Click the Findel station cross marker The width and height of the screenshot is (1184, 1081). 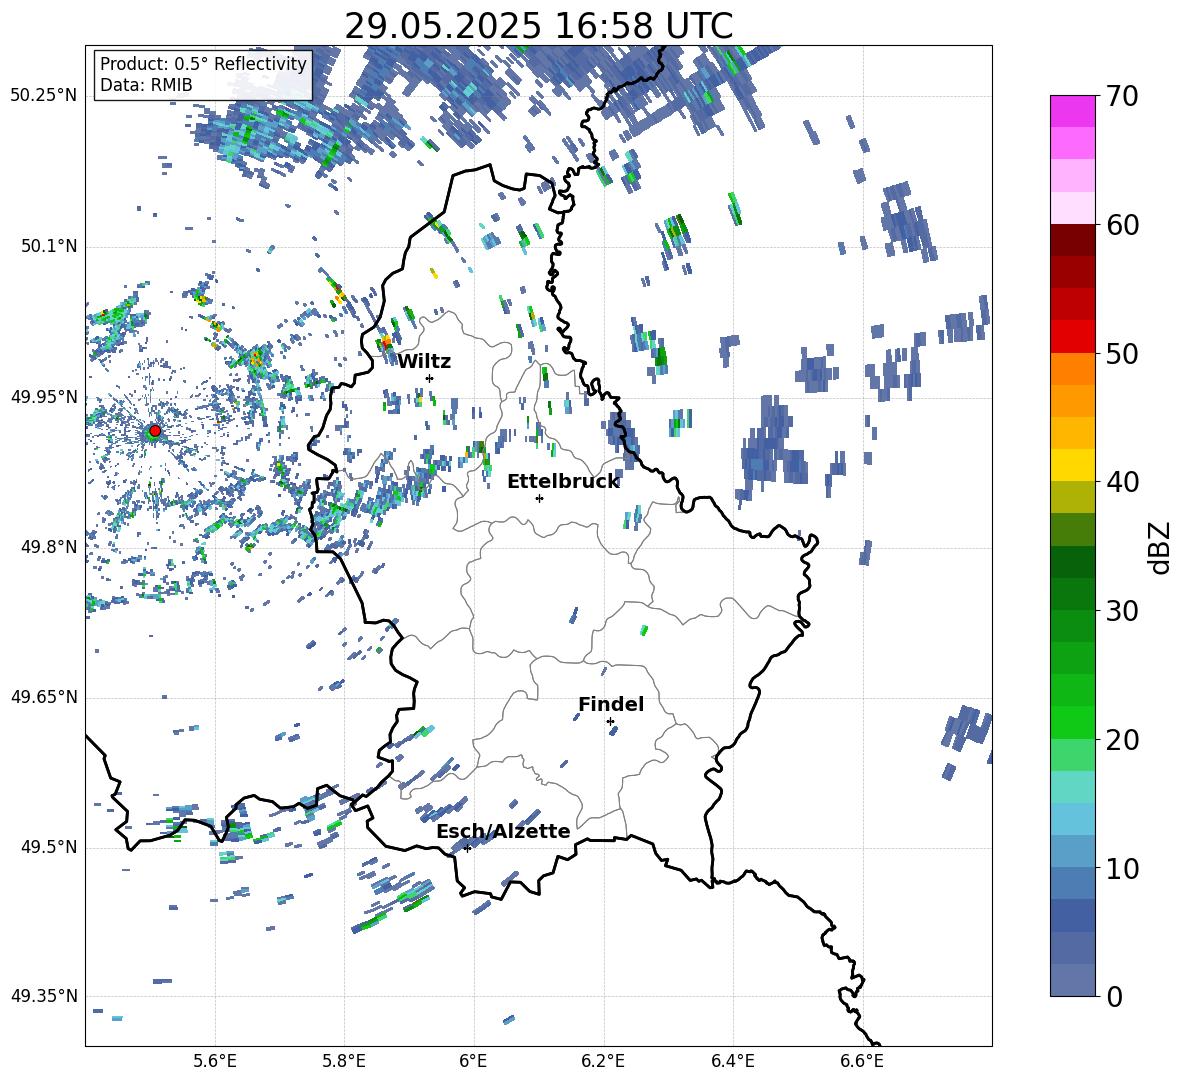click(x=610, y=722)
